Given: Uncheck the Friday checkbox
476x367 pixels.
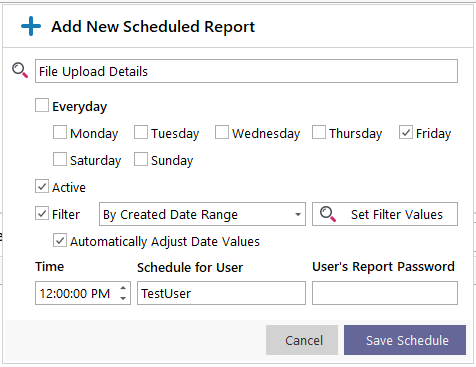Looking at the screenshot, I should tap(406, 132).
